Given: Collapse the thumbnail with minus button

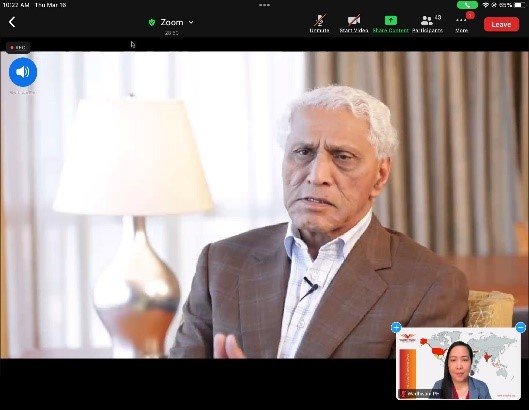Looking at the screenshot, I should [521, 327].
